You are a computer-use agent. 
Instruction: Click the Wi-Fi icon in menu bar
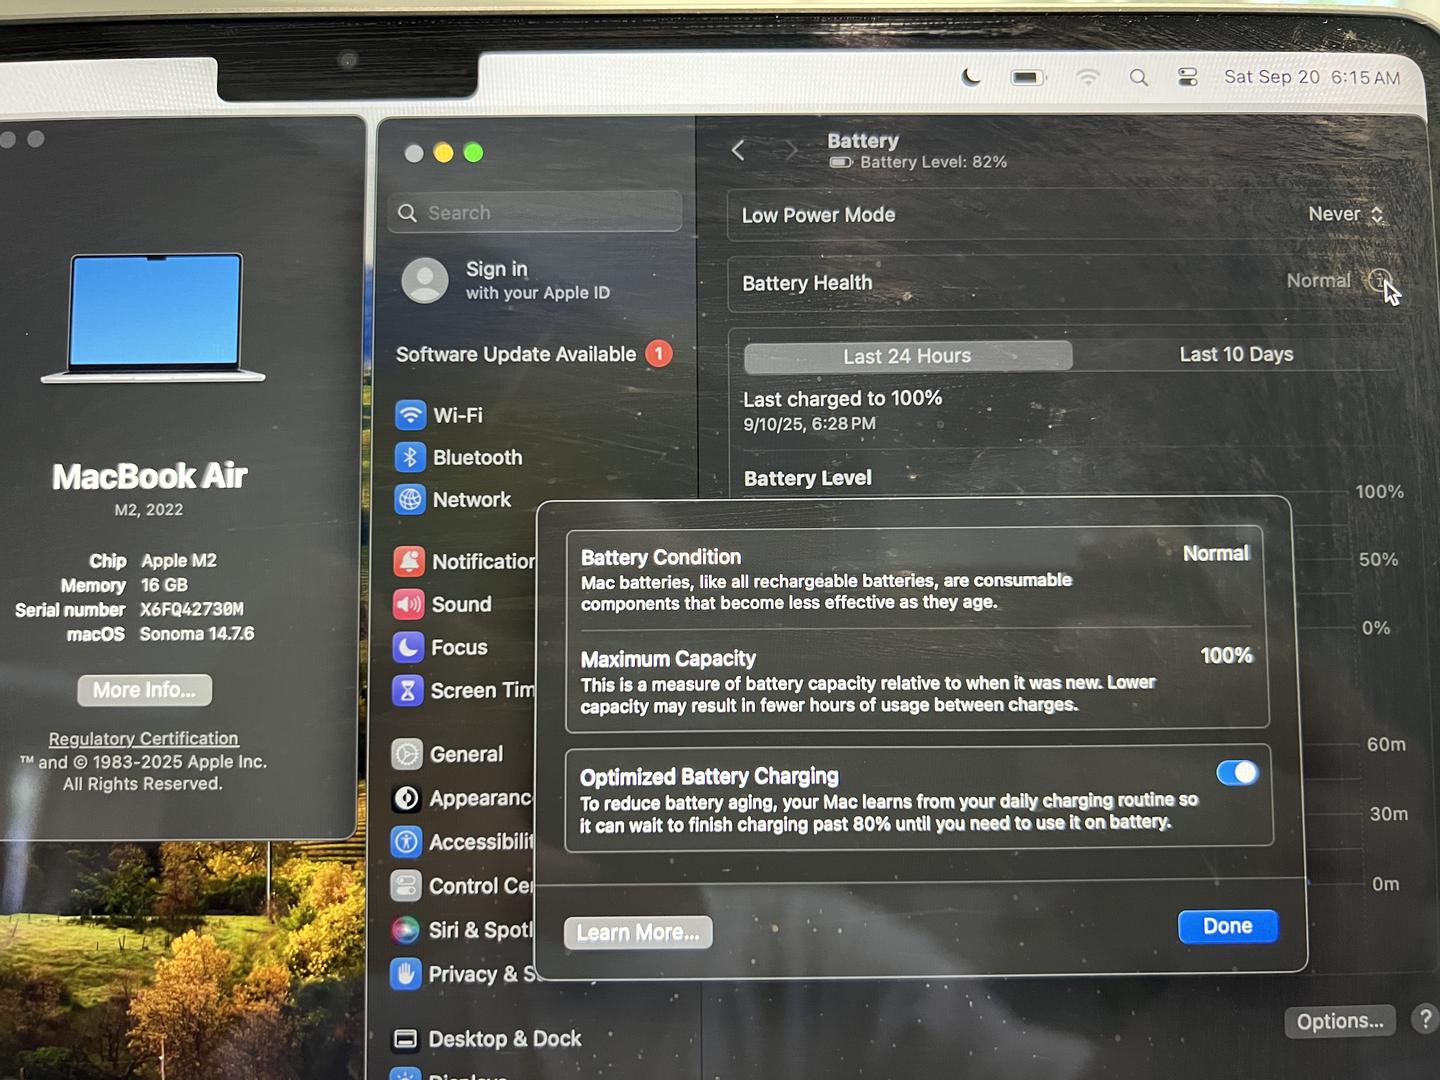[1088, 77]
